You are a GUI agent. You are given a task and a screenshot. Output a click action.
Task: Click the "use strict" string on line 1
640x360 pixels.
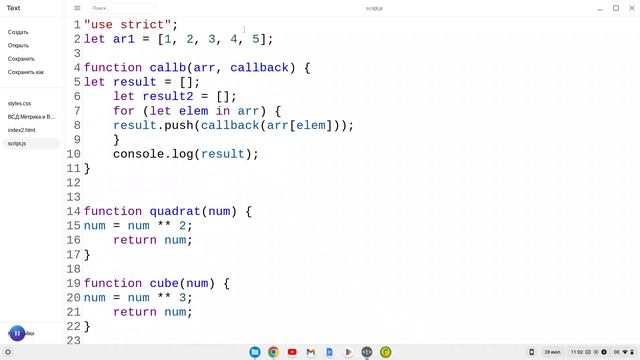(127, 24)
